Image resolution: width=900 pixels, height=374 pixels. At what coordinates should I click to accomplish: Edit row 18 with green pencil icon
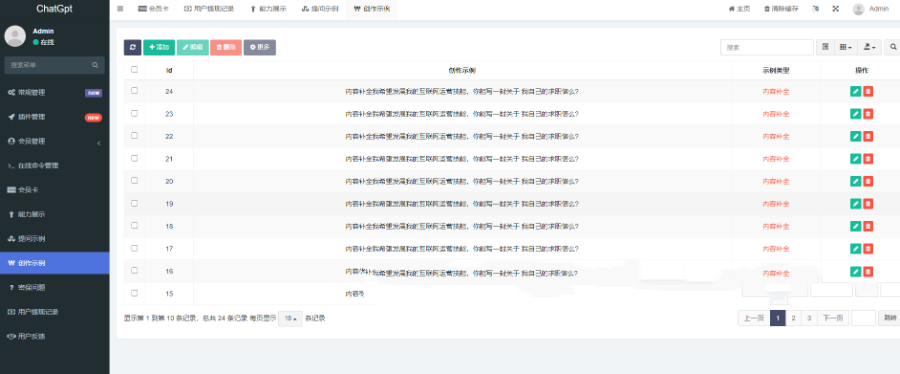pos(855,226)
